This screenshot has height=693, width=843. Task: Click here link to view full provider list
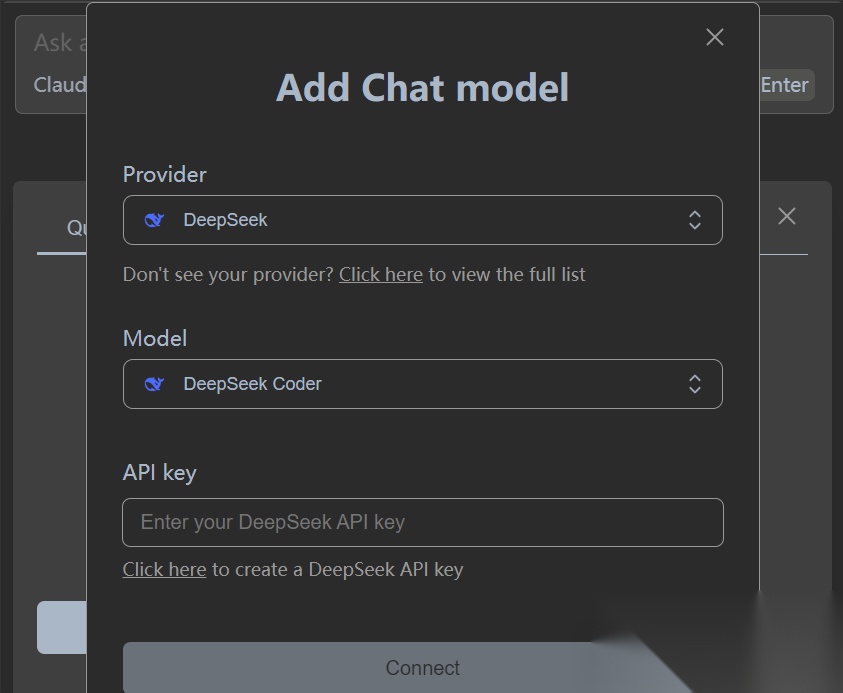pos(381,275)
